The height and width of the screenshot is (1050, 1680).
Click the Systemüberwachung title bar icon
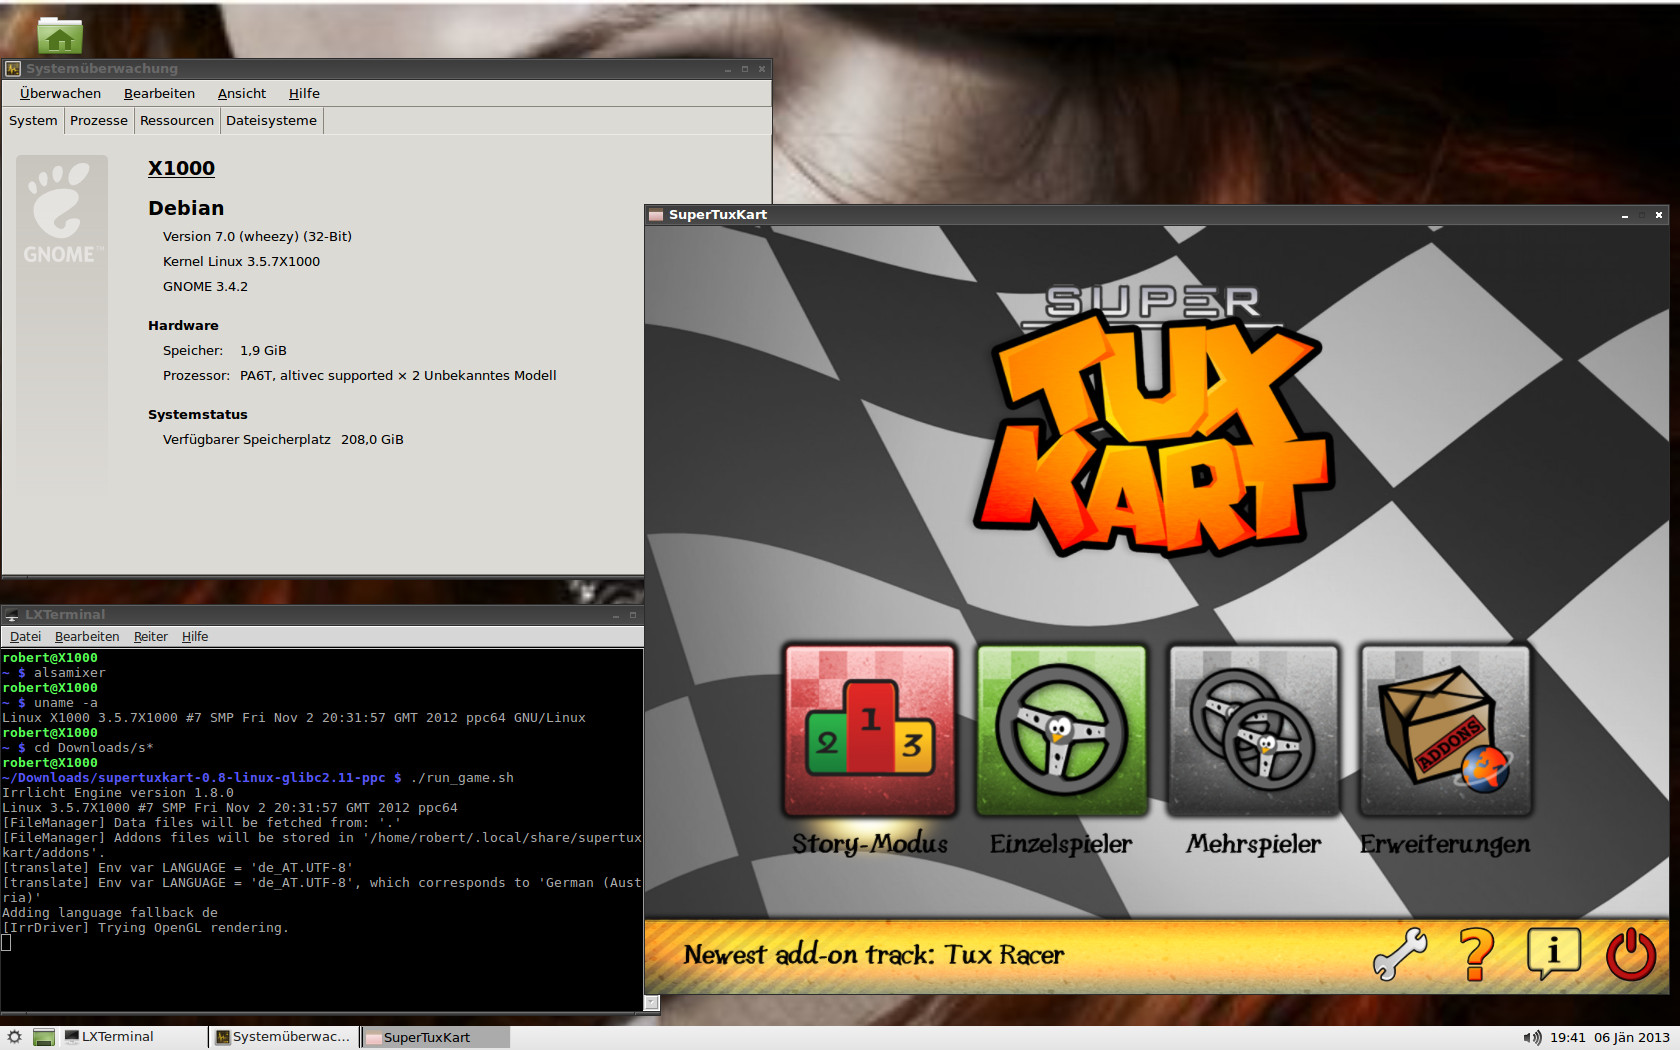click(x=13, y=69)
